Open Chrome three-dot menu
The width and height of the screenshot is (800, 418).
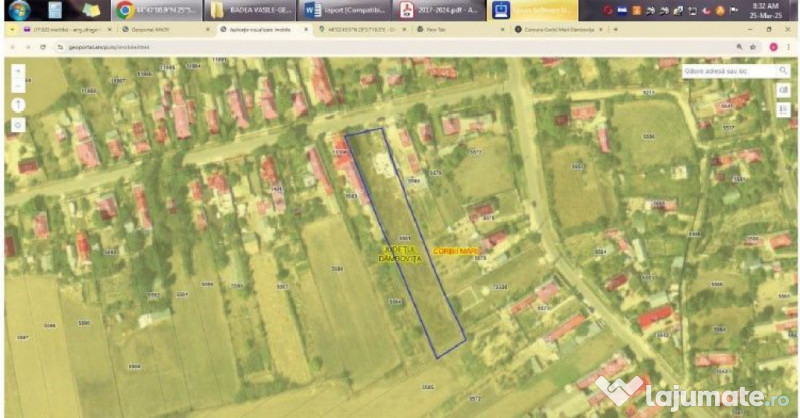(790, 47)
